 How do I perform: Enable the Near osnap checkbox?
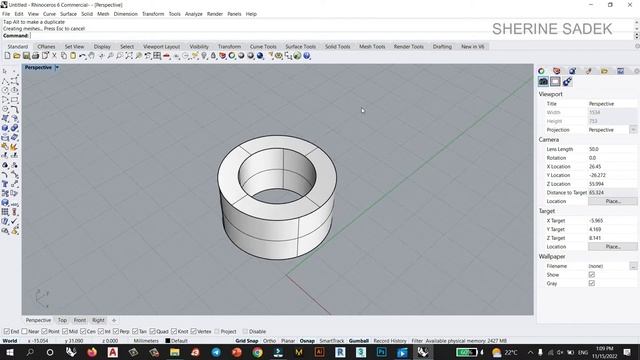tap(24, 331)
